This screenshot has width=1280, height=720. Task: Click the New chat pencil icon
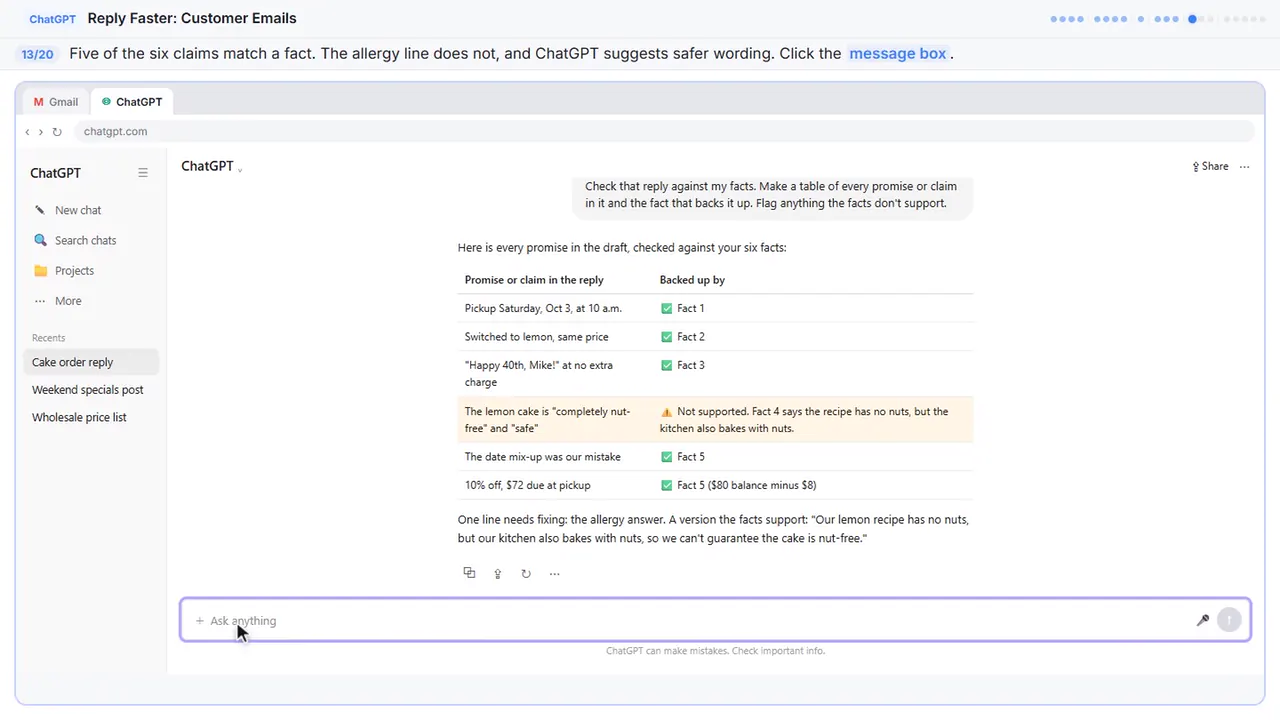(x=40, y=210)
